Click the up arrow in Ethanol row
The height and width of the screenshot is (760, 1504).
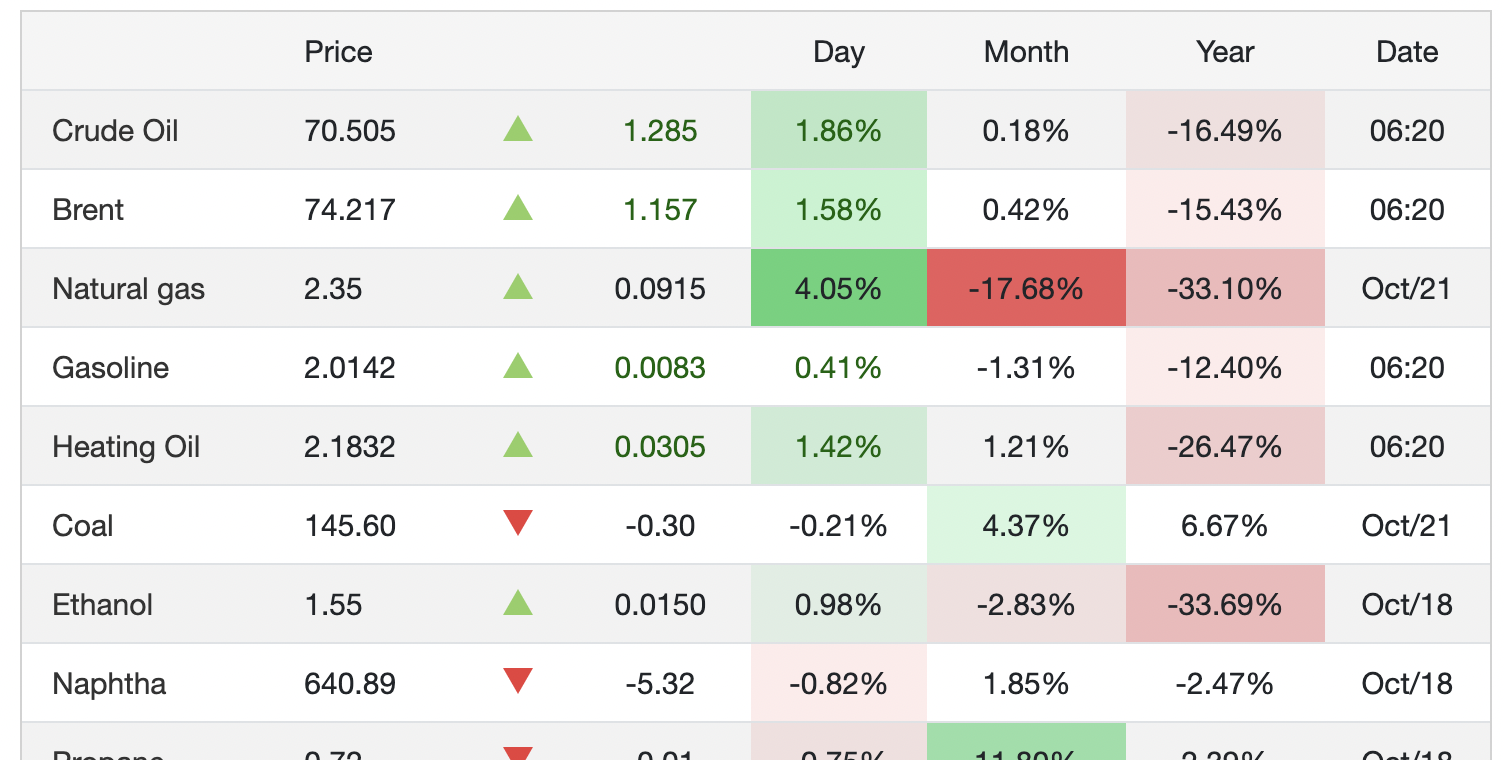(x=518, y=603)
